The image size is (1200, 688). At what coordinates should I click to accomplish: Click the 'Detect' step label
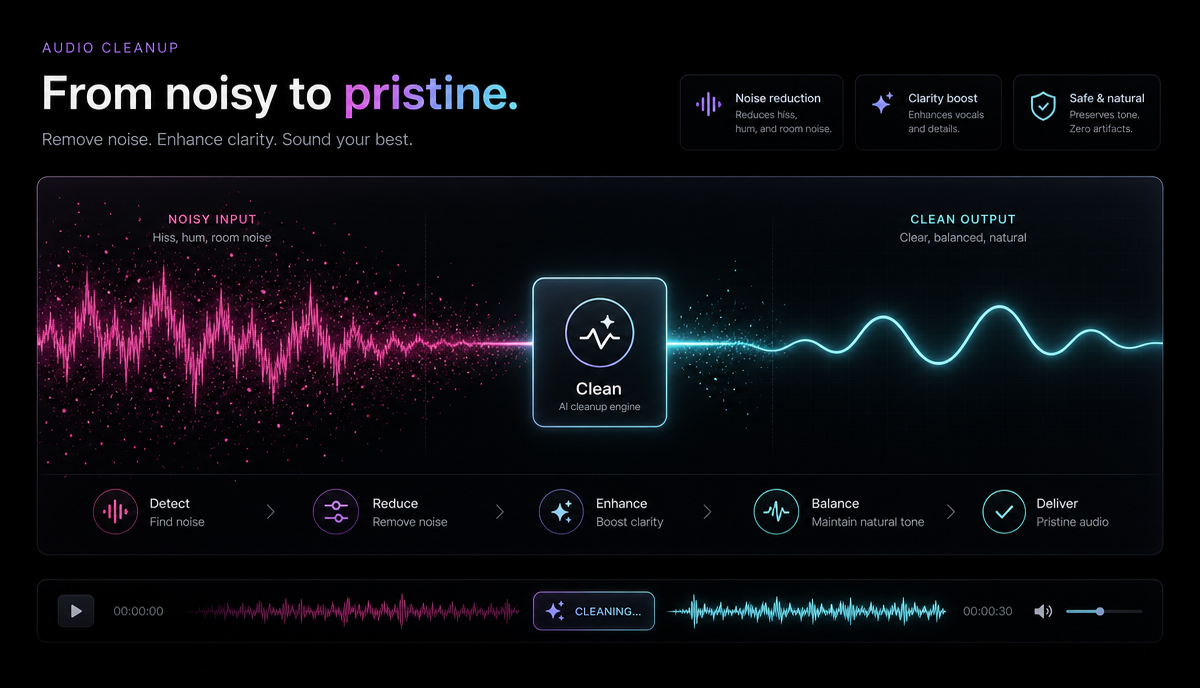coord(169,503)
